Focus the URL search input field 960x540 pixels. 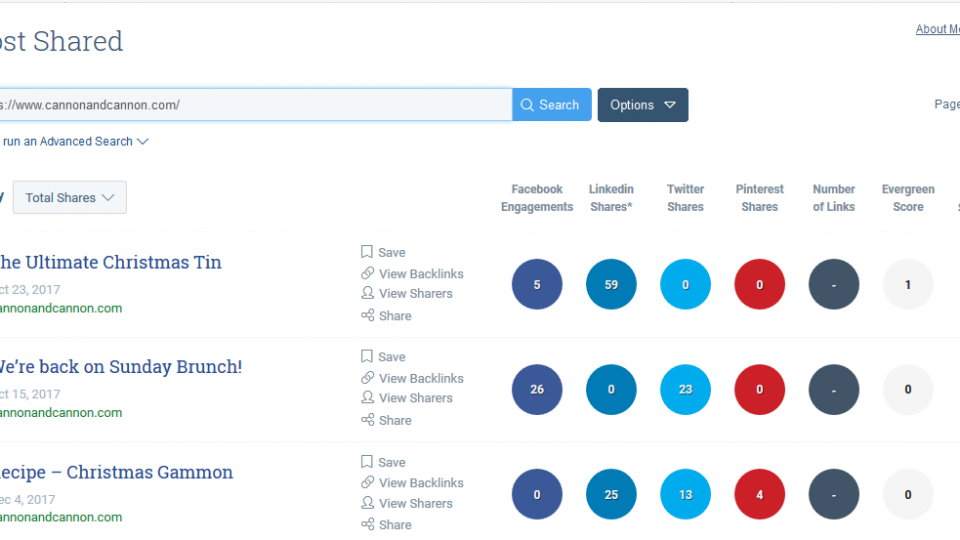coord(255,105)
